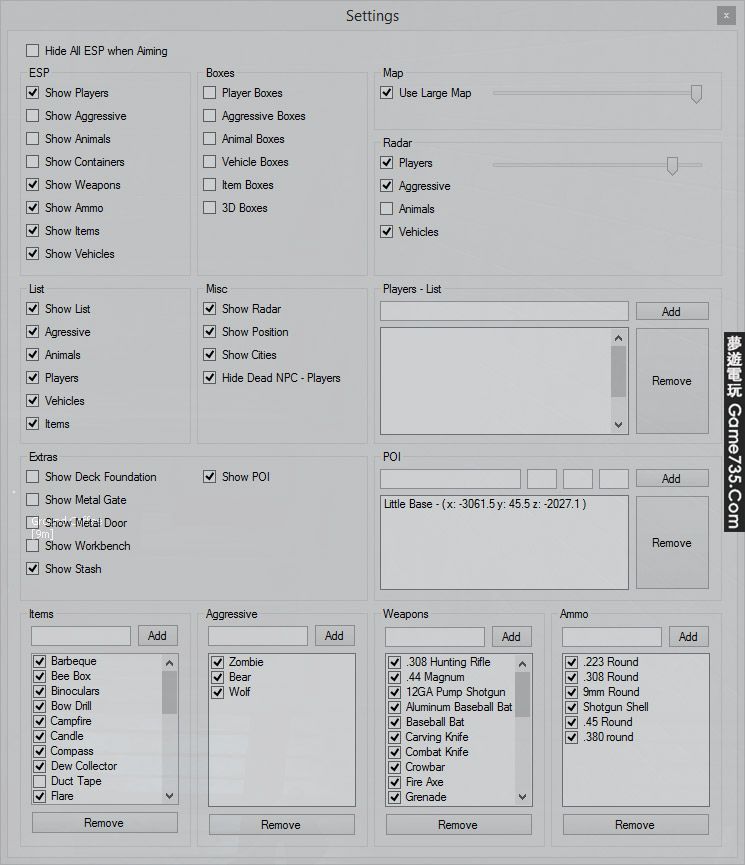The height and width of the screenshot is (865, 745).
Task: Click Add button beside Players list field
Action: pos(671,311)
